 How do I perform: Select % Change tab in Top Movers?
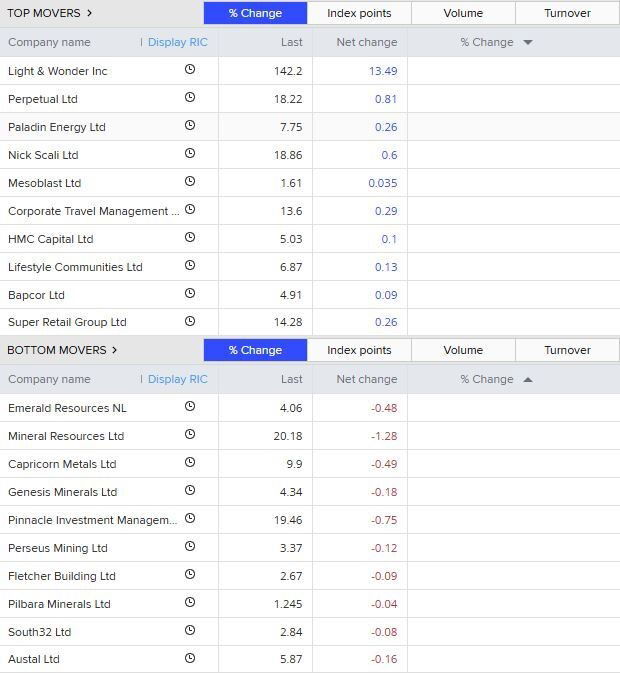(255, 13)
